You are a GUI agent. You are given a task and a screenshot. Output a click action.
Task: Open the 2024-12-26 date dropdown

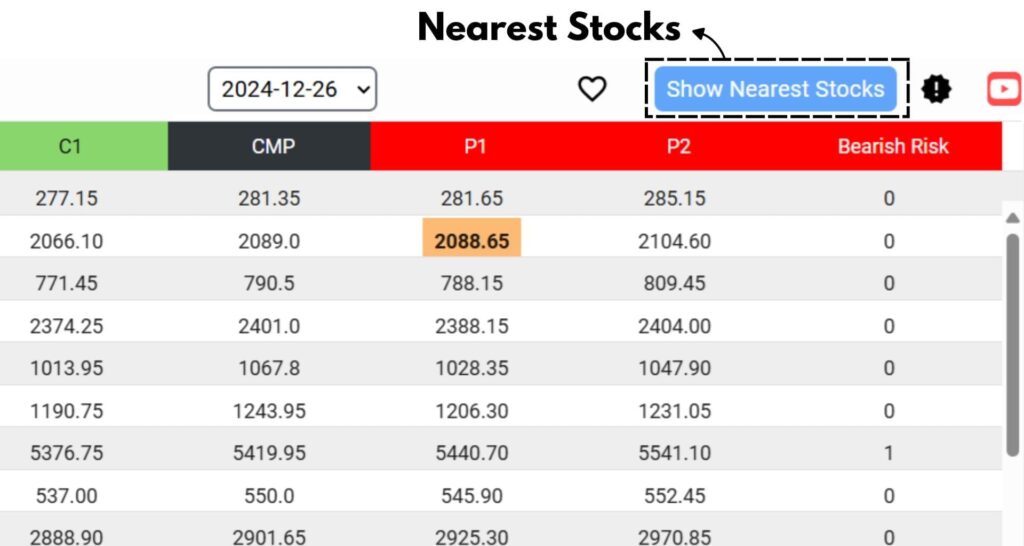point(292,89)
